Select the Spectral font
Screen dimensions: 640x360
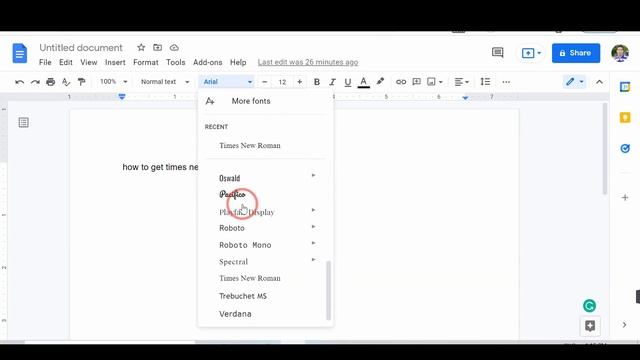[233, 262]
